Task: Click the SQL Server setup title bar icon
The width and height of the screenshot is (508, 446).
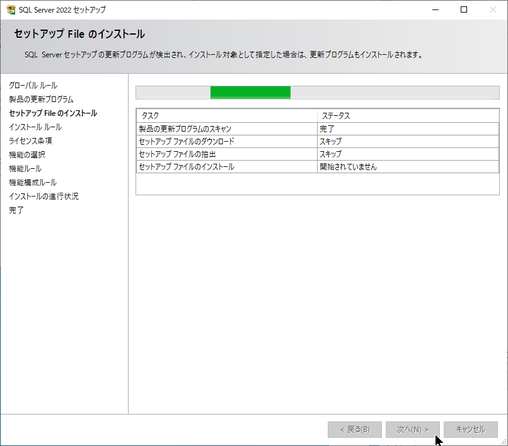Action: coord(11,10)
